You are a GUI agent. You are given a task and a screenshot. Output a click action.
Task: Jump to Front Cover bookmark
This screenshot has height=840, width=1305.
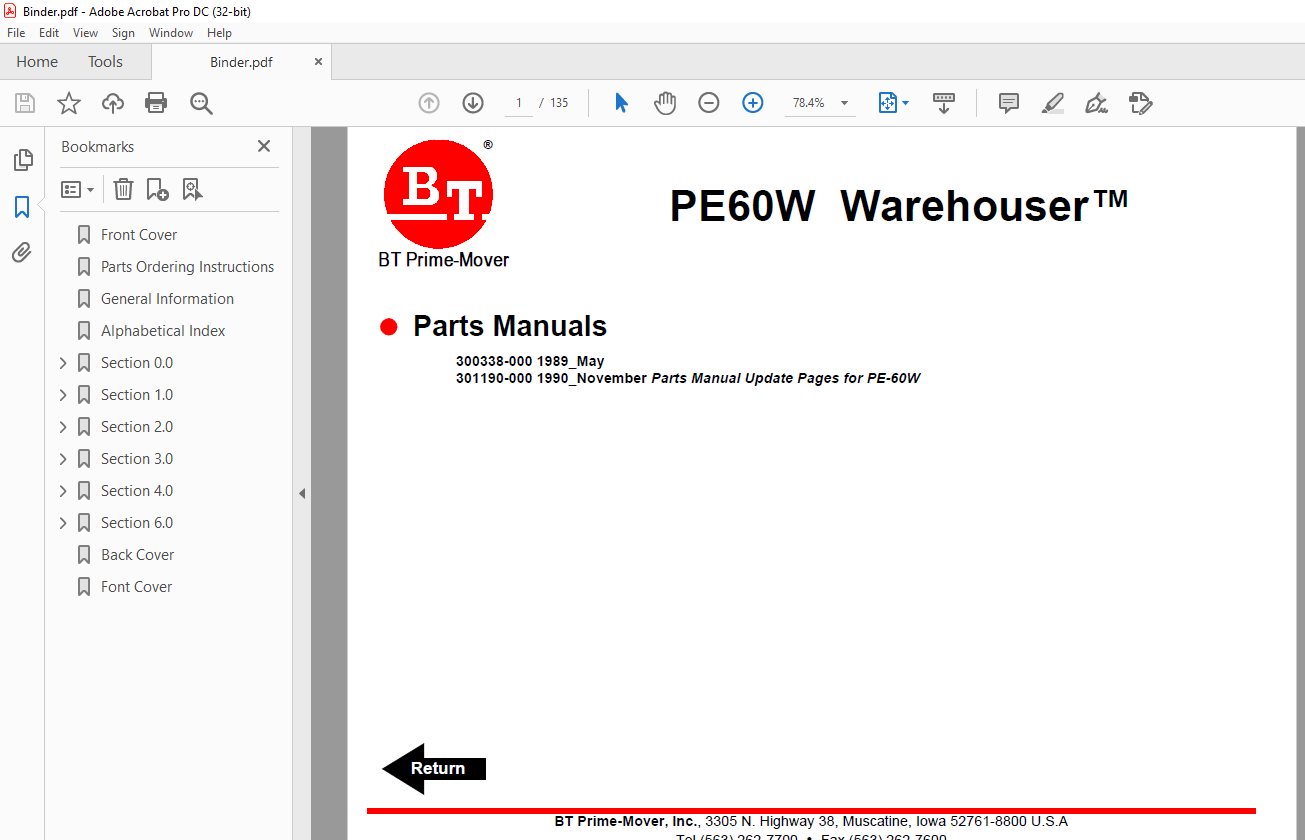[x=139, y=235]
